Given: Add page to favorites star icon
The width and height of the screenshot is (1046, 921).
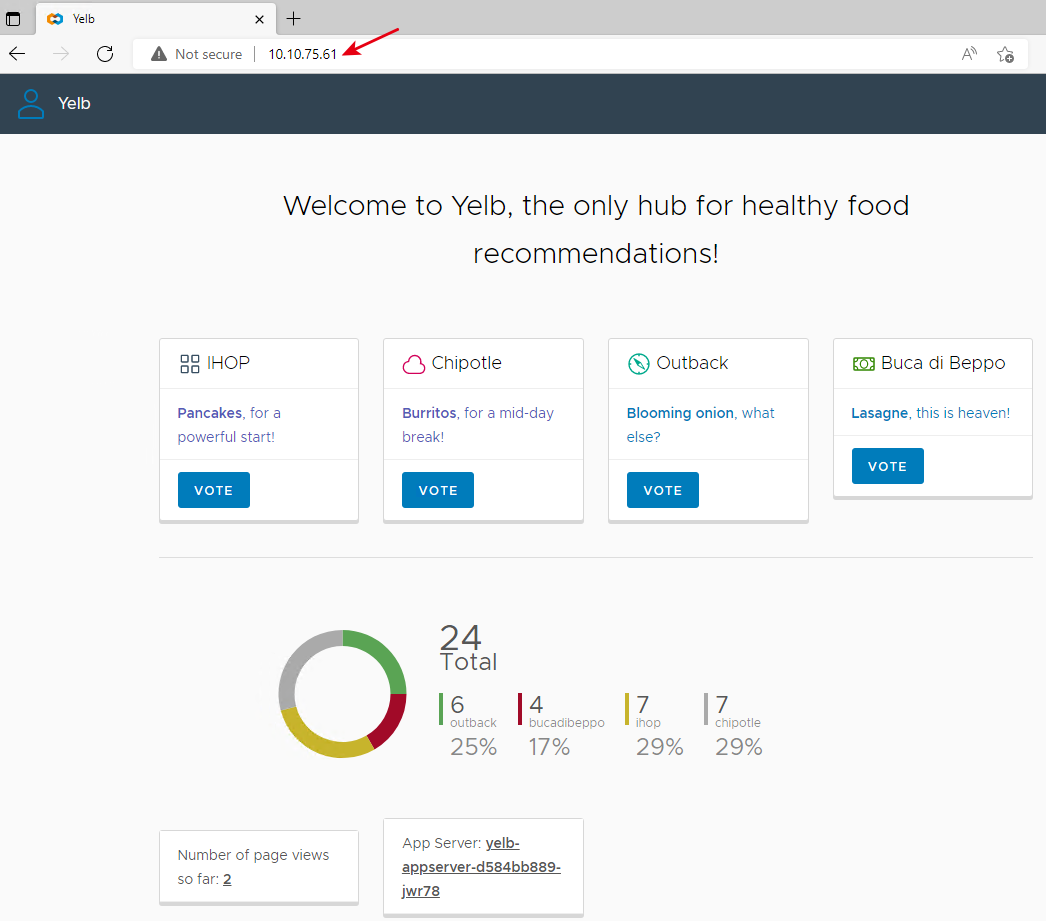Looking at the screenshot, I should pos(1005,54).
